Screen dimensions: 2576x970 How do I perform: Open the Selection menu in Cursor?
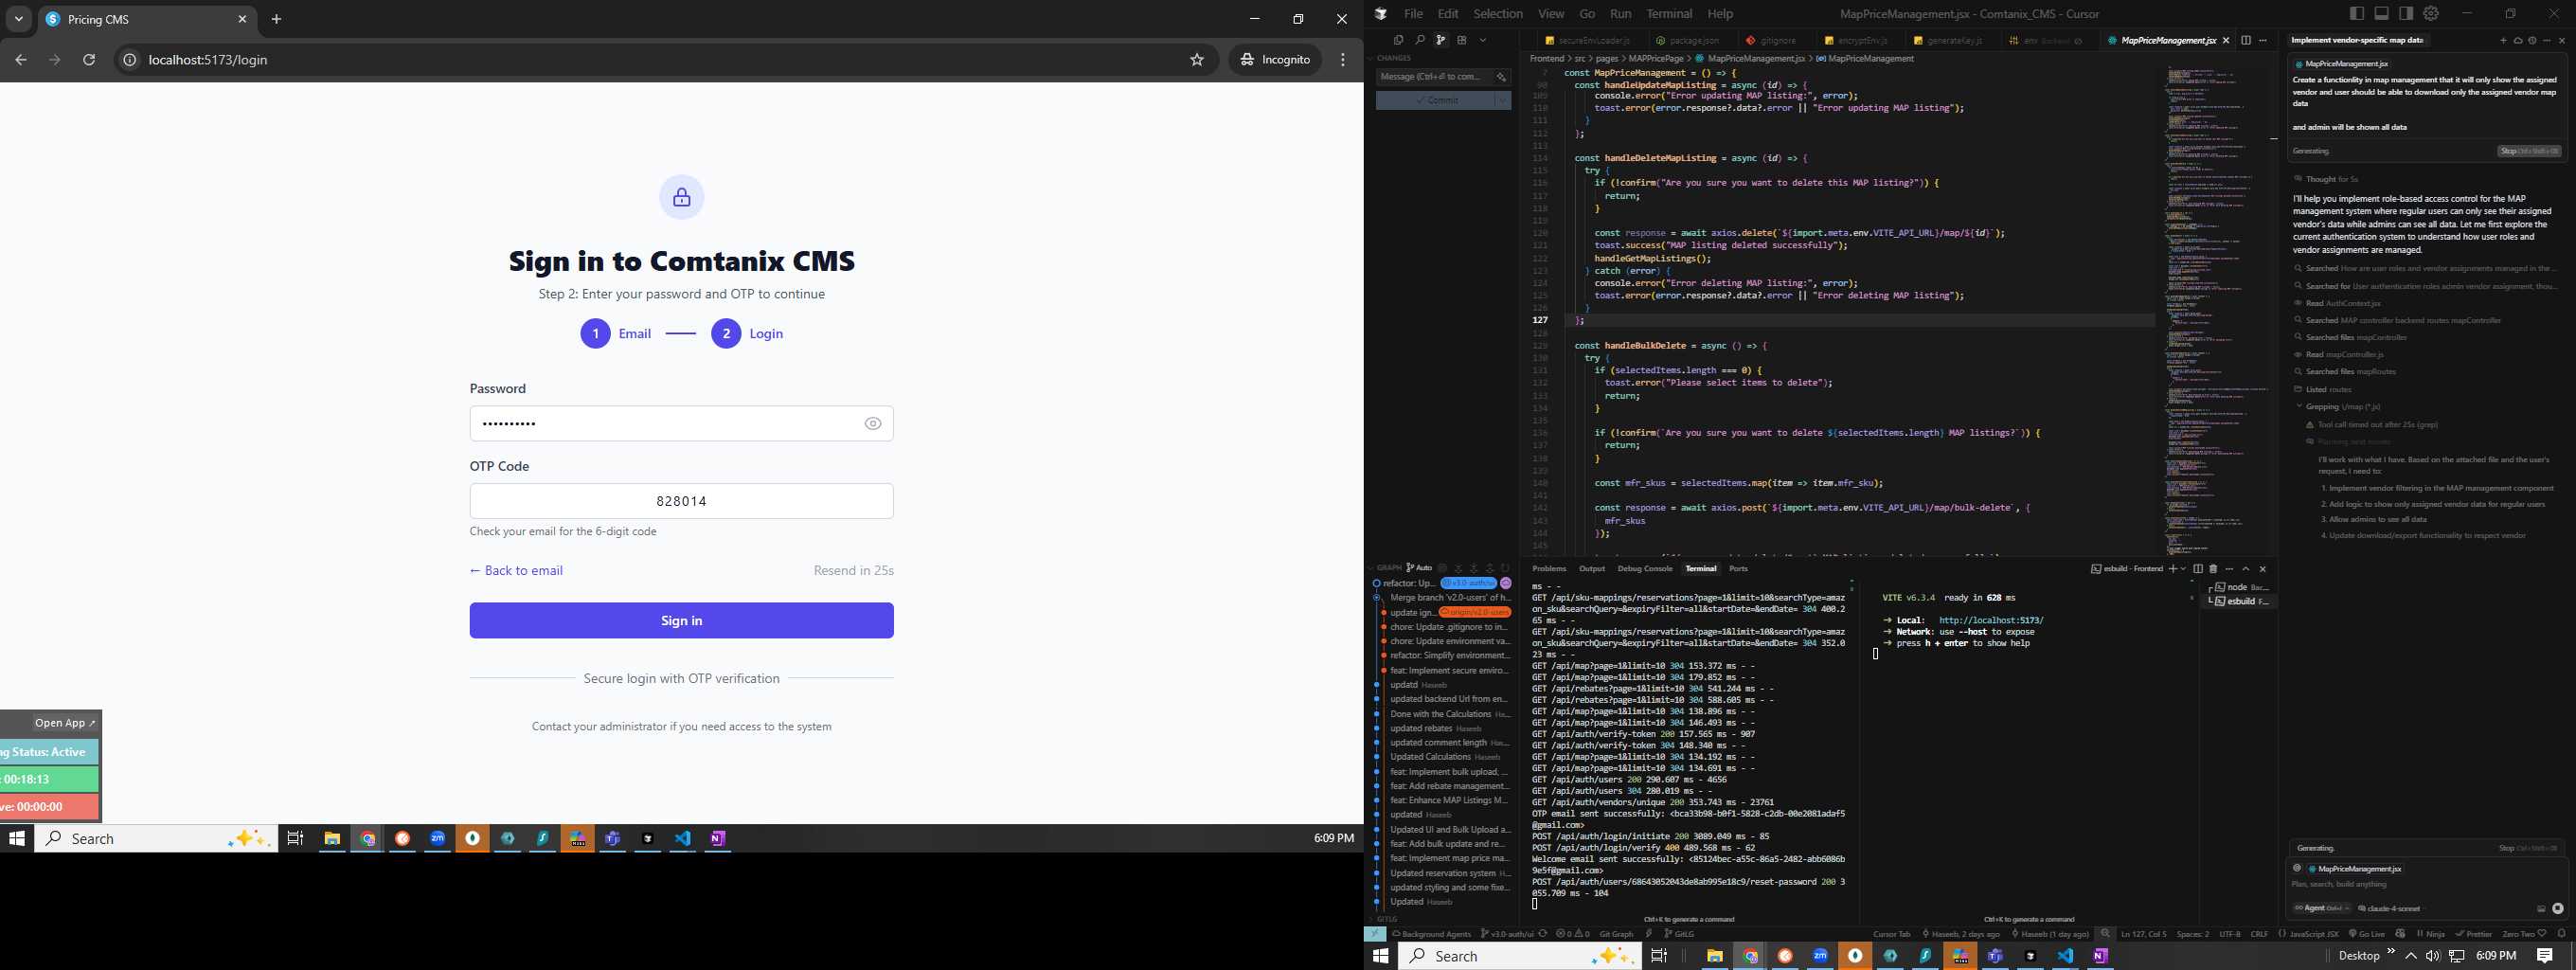click(1498, 14)
